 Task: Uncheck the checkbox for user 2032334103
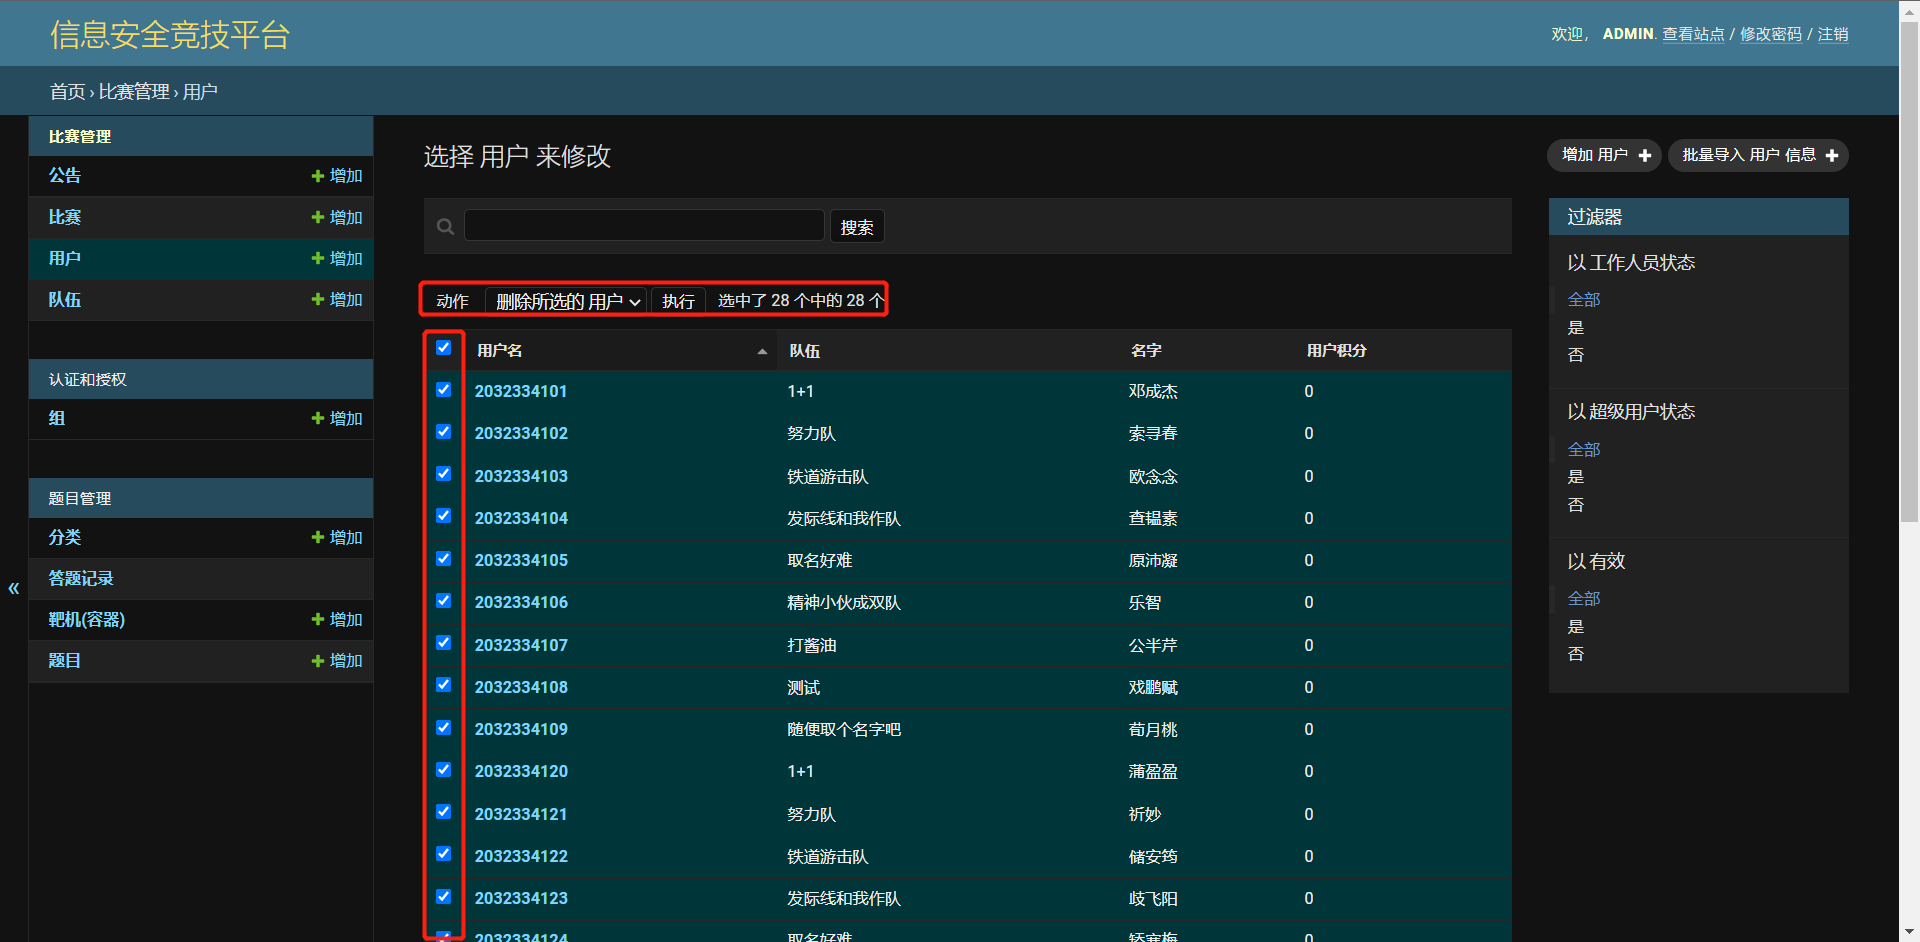click(x=444, y=474)
